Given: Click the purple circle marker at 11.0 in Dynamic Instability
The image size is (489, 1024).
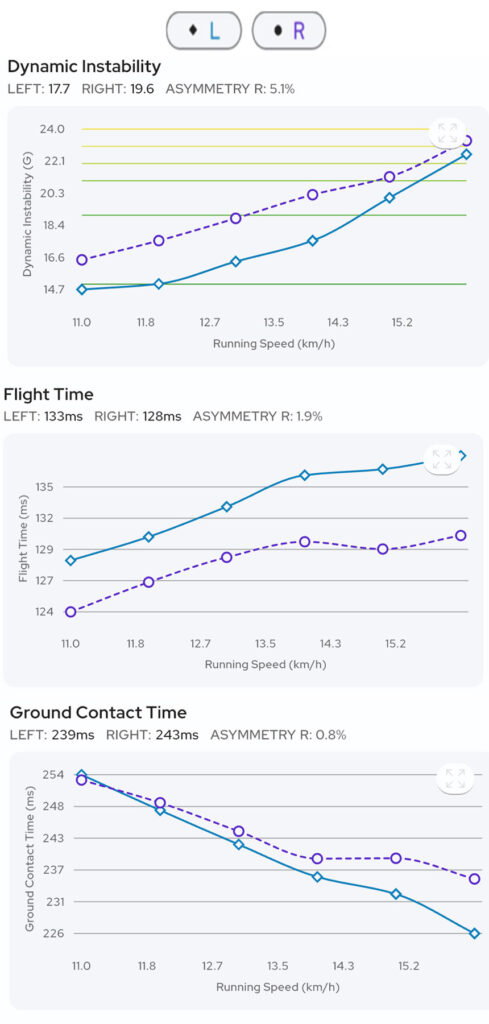Looking at the screenshot, I should (82, 260).
